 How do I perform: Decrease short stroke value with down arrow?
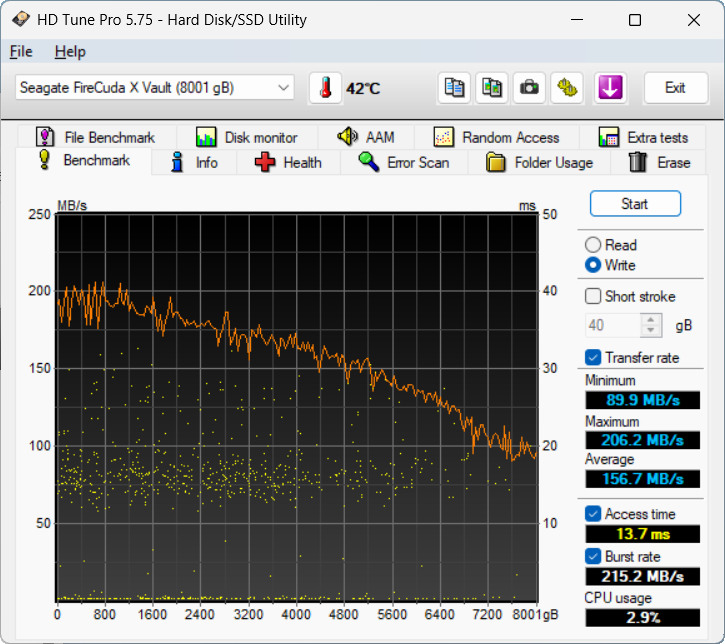pyautogui.click(x=651, y=331)
